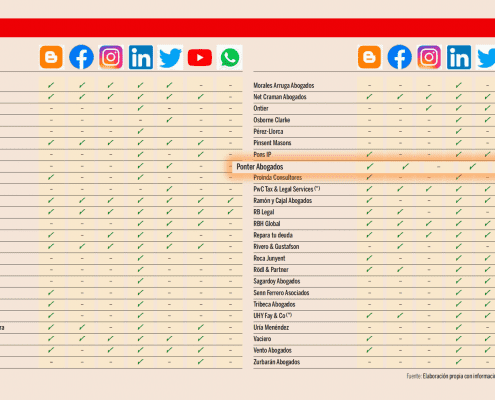Screen dimensions: 495x400
Task: Select the Ramón y Cajal Abogados name
Action: [x=282, y=200]
